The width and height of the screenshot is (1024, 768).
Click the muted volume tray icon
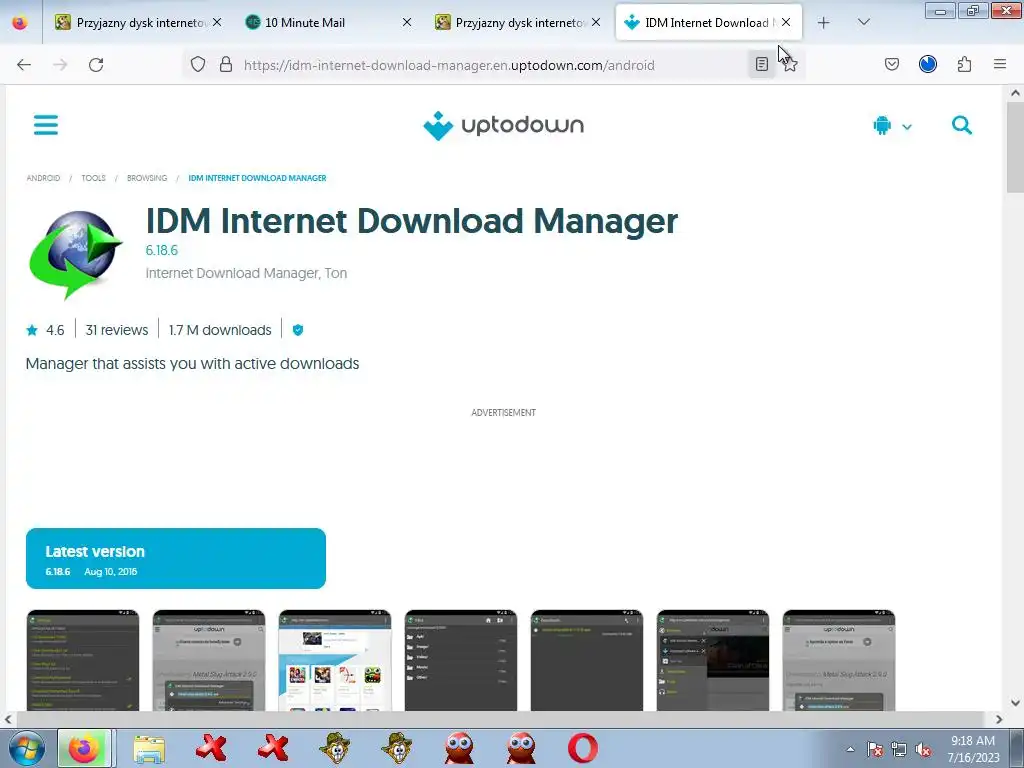(923, 750)
